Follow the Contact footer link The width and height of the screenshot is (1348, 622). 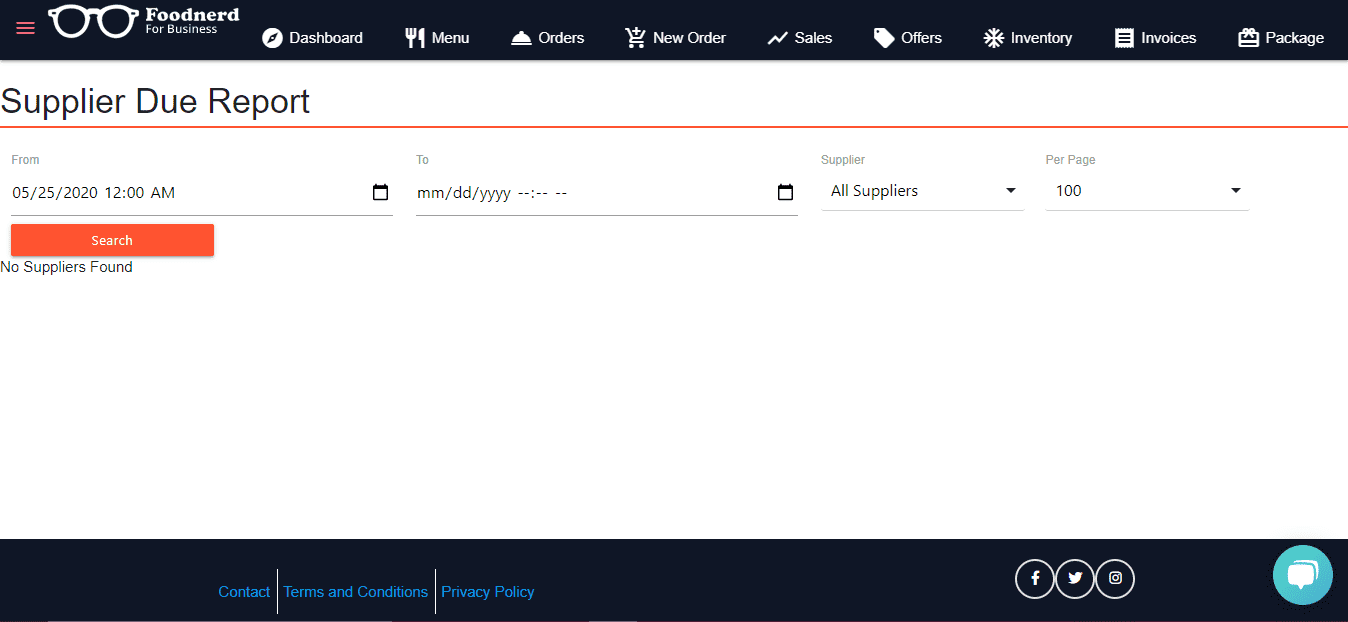pyautogui.click(x=244, y=592)
